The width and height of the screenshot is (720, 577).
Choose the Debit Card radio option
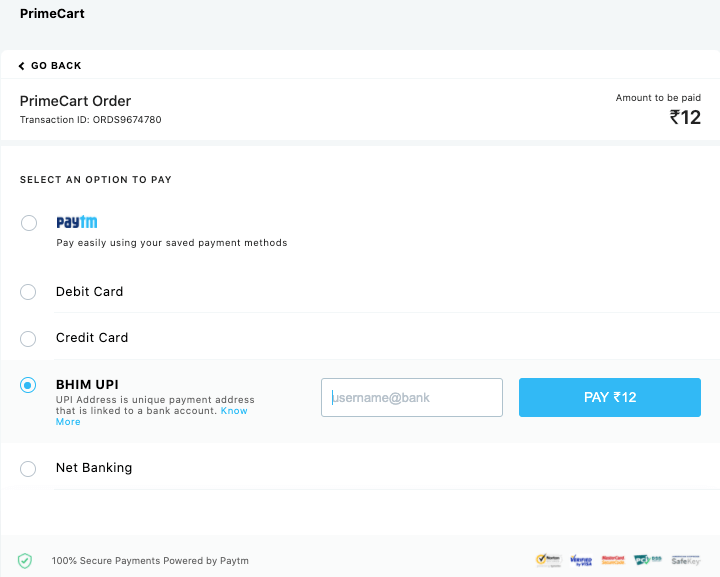(29, 292)
